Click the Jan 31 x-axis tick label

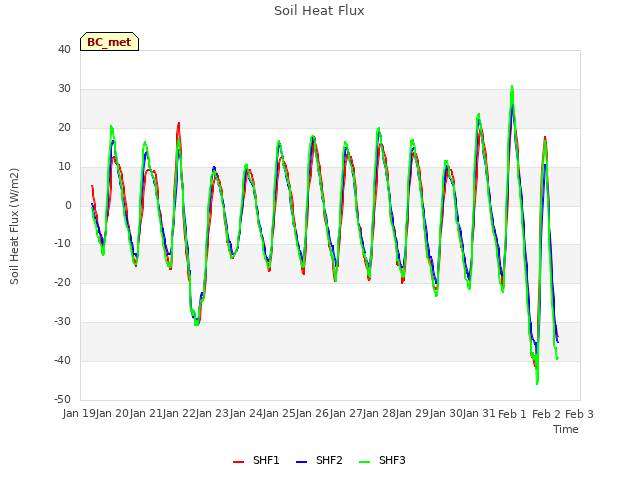(x=480, y=414)
